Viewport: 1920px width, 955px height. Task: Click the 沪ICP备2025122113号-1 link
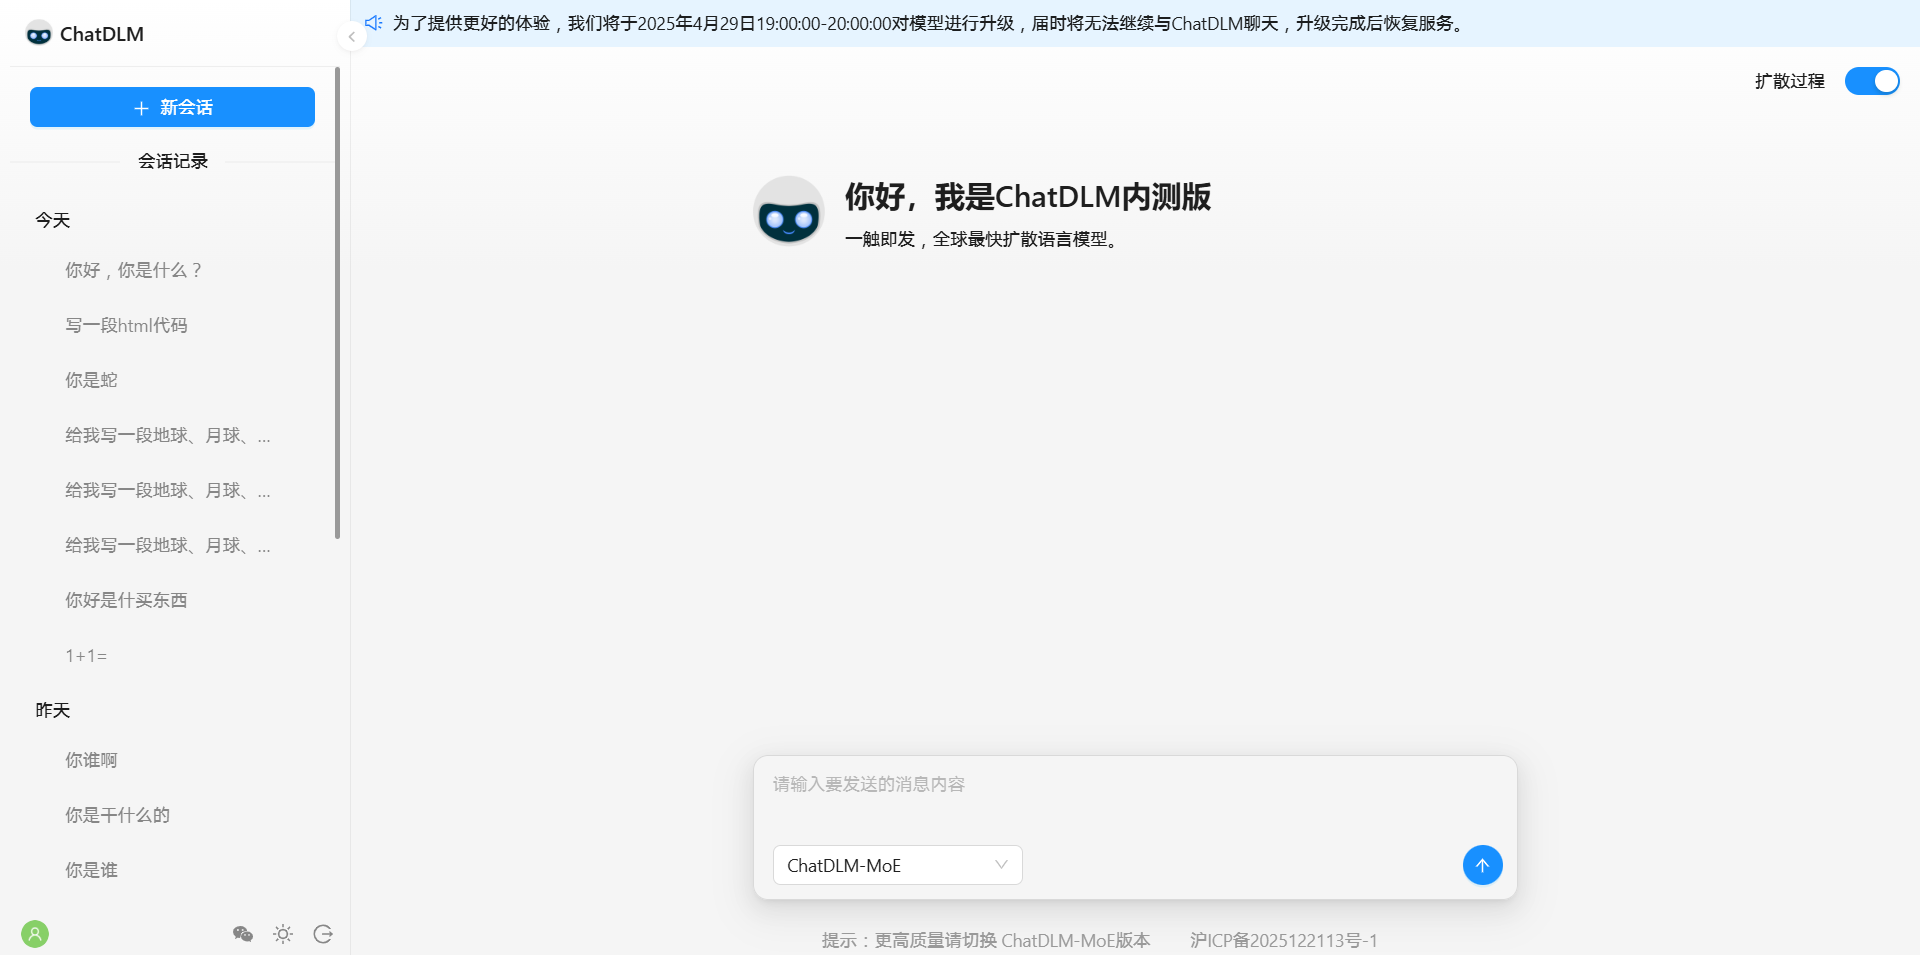pos(1283,940)
